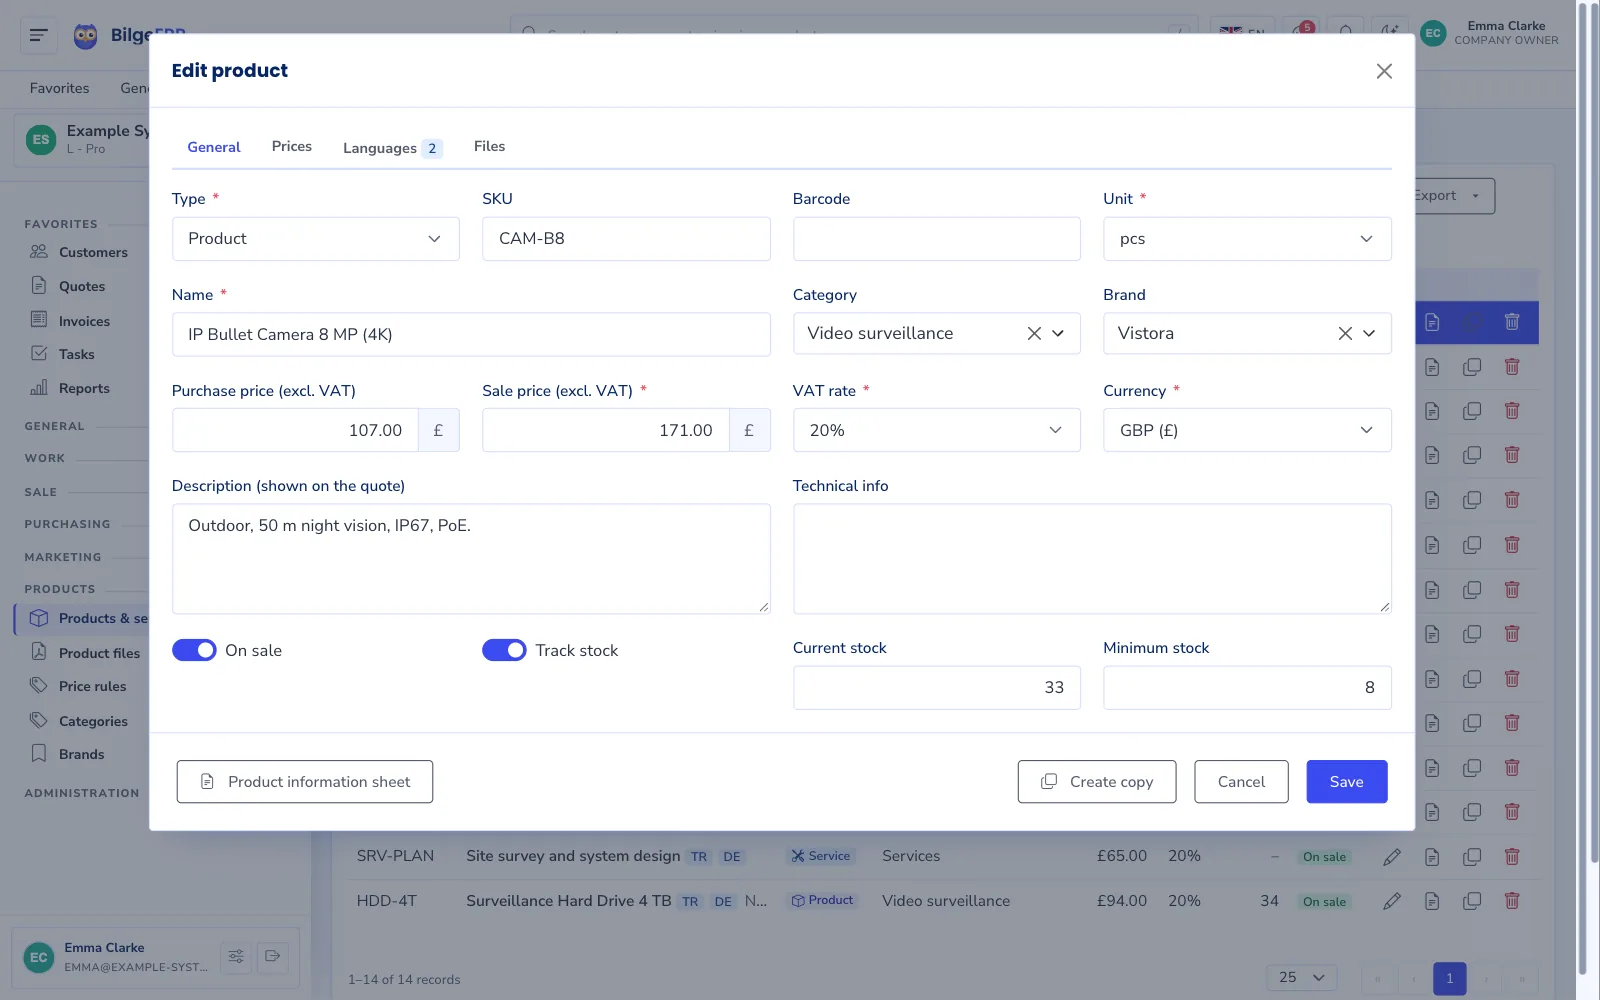Click the duplicate icon for HDD-4T row
This screenshot has width=1600, height=1000.
1472,901
